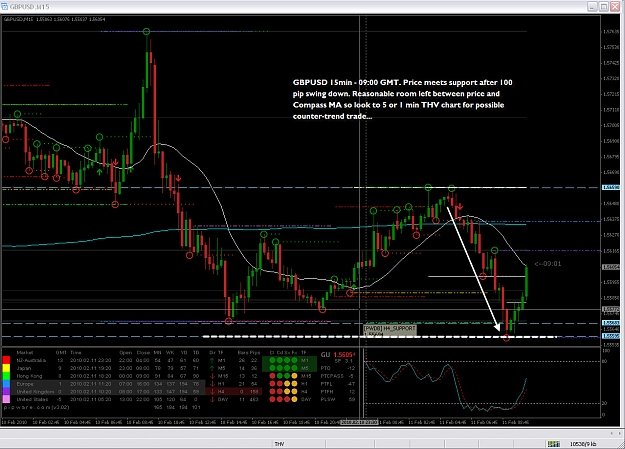Select the Japan yellow session swatch
This screenshot has height=449, width=625.
coord(6,368)
